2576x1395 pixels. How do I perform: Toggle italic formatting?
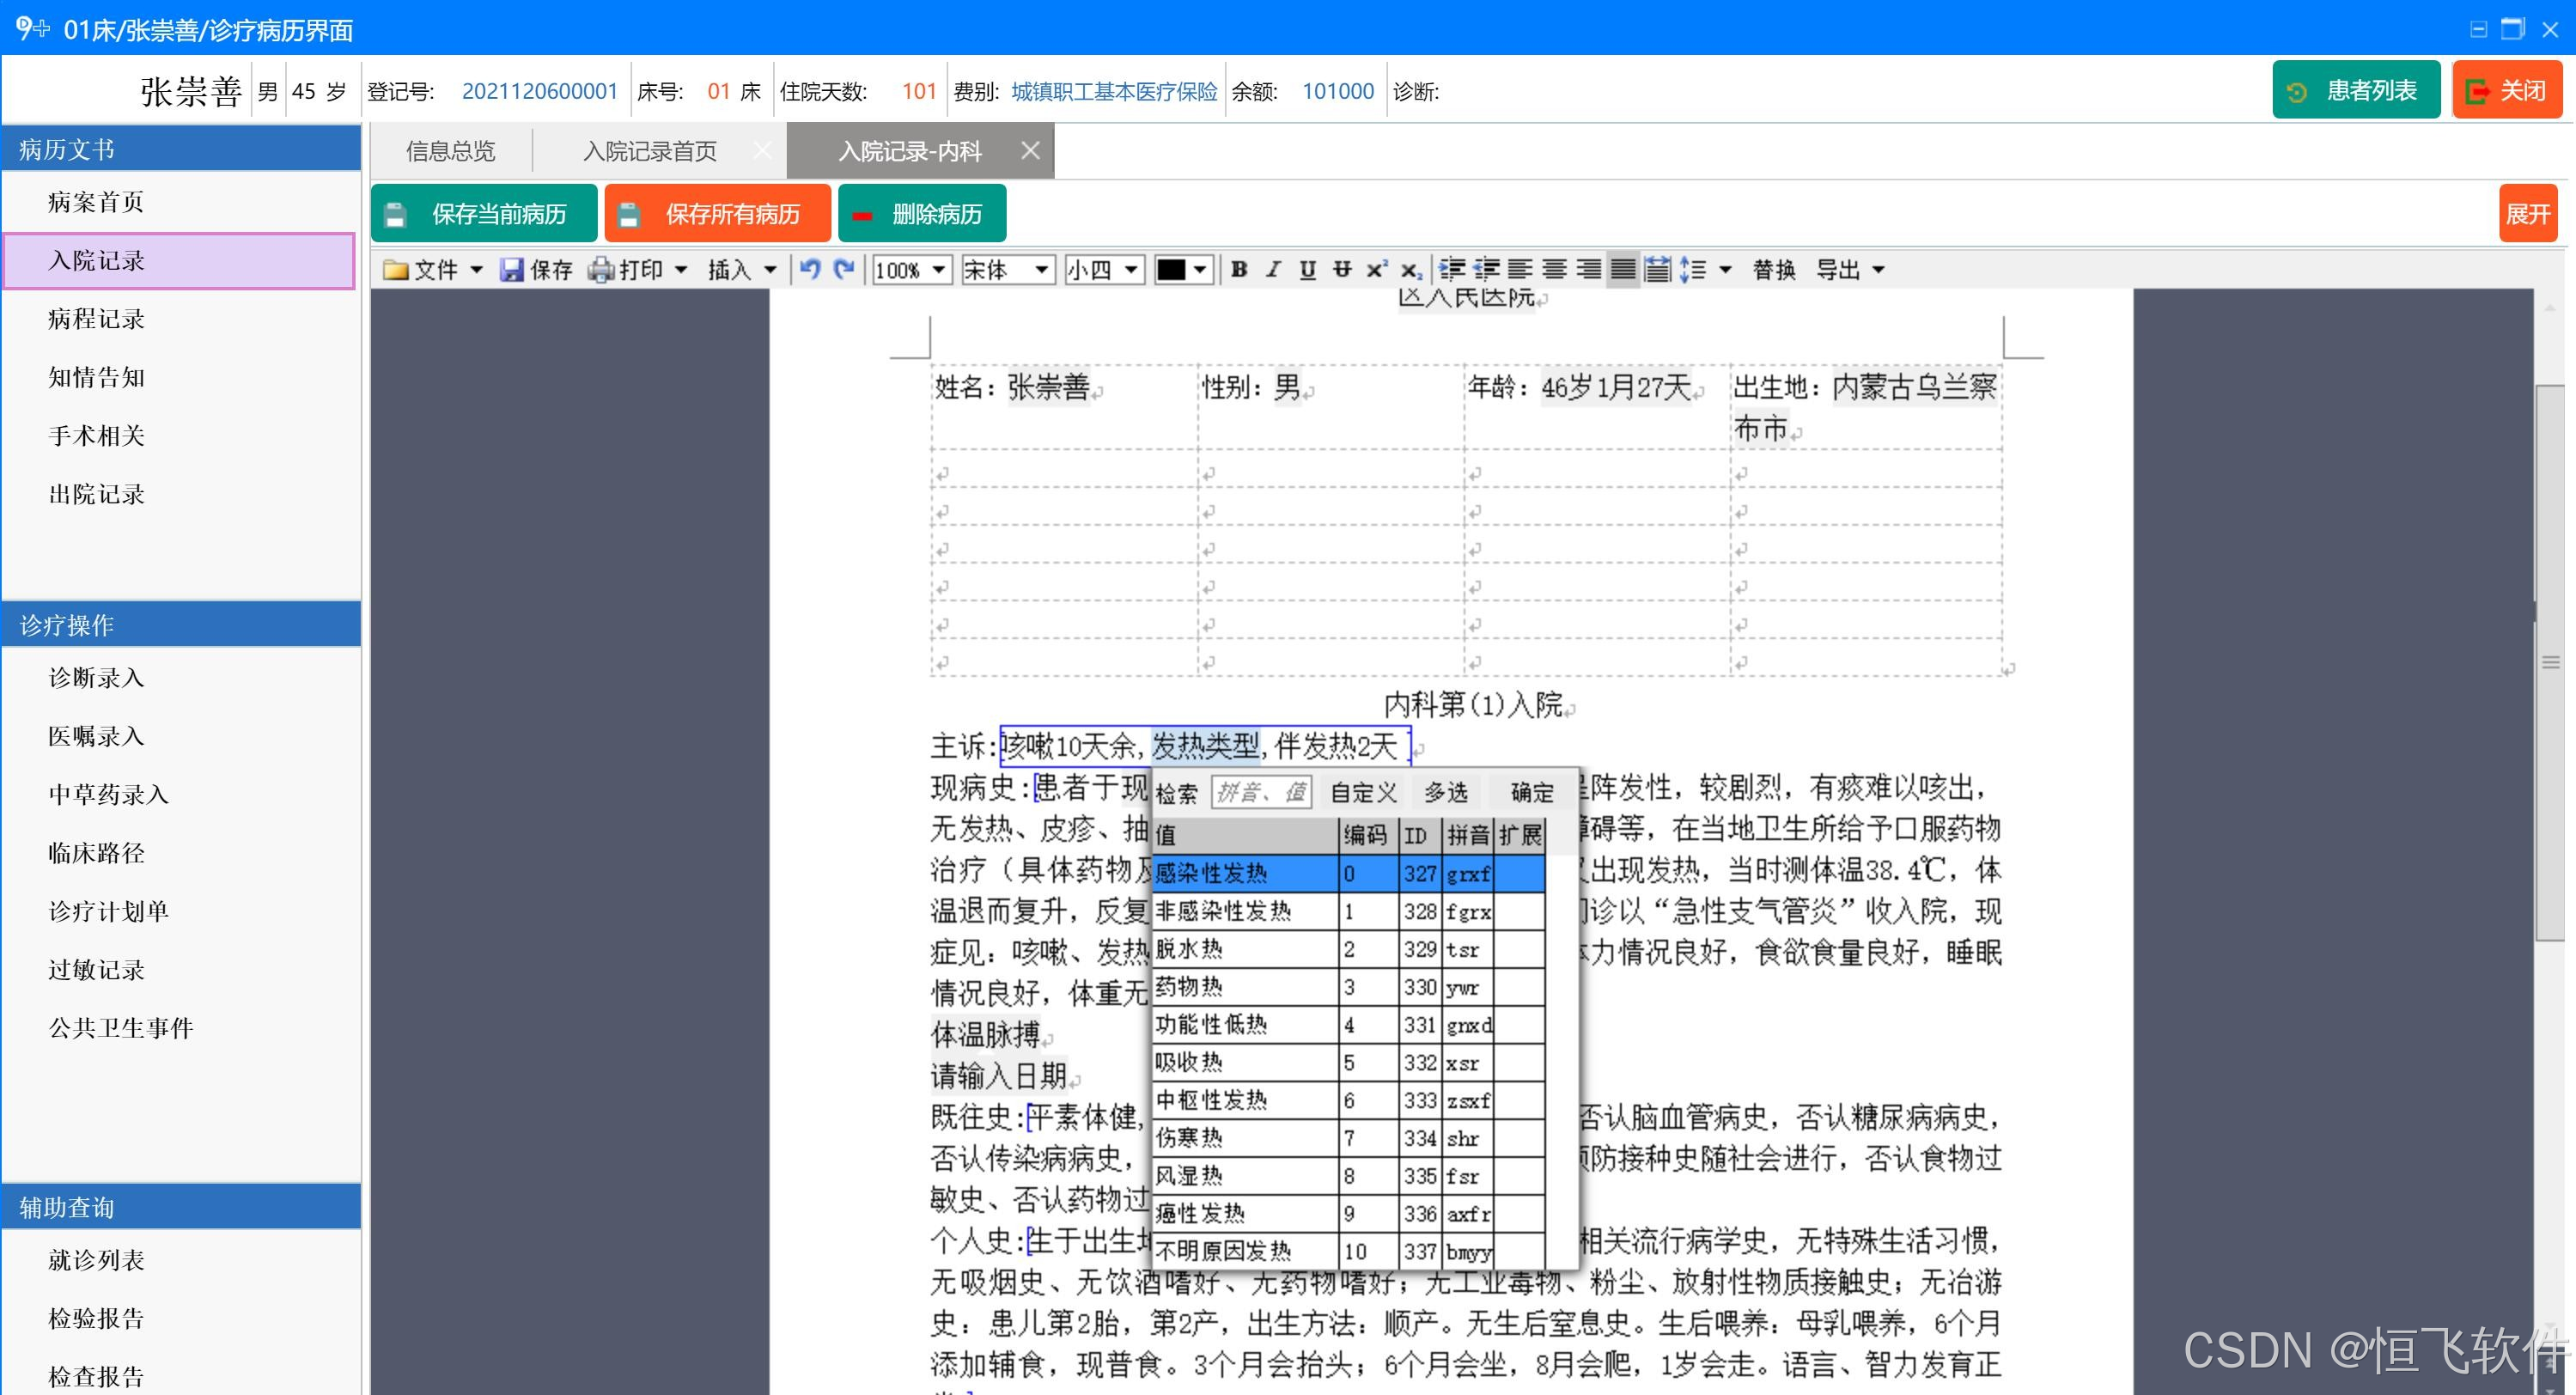[x=1273, y=269]
